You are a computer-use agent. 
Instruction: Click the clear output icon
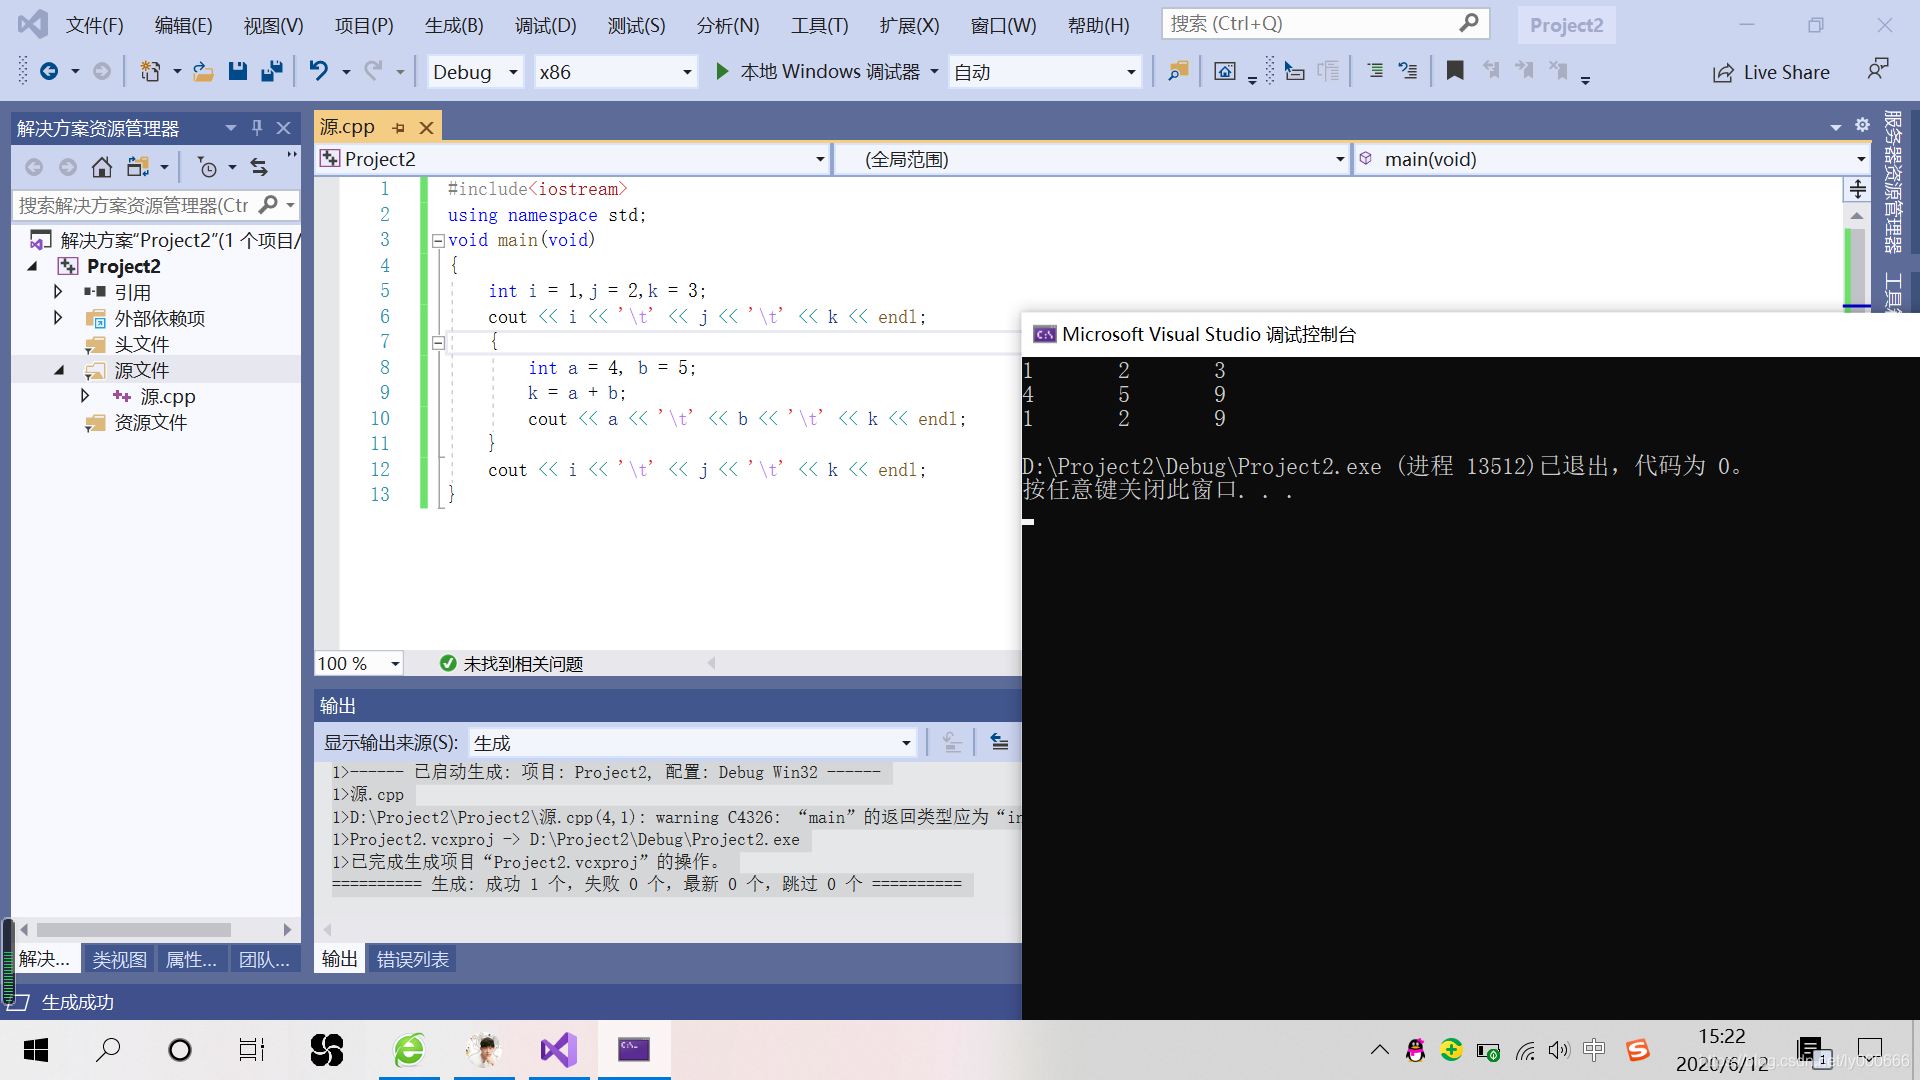(x=952, y=742)
